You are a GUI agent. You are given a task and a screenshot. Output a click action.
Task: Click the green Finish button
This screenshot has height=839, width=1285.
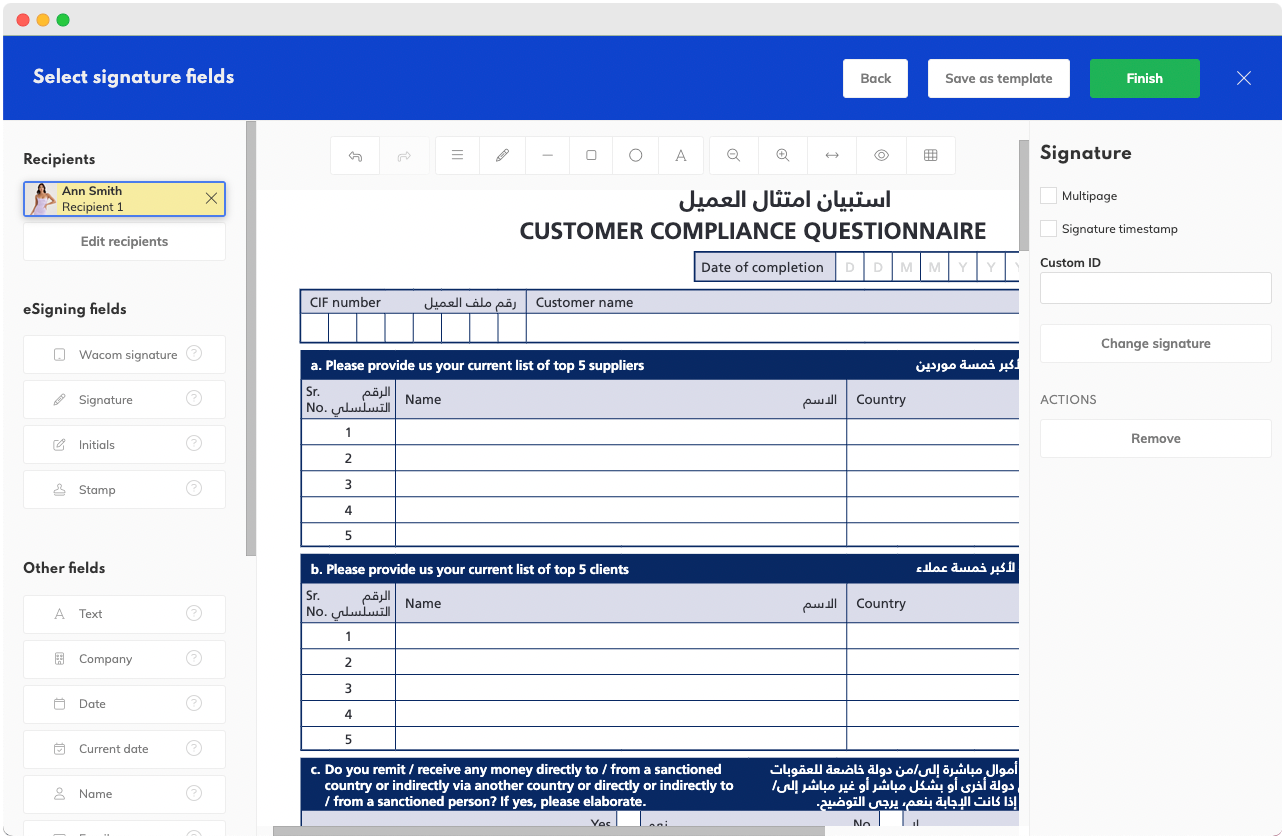pos(1144,78)
